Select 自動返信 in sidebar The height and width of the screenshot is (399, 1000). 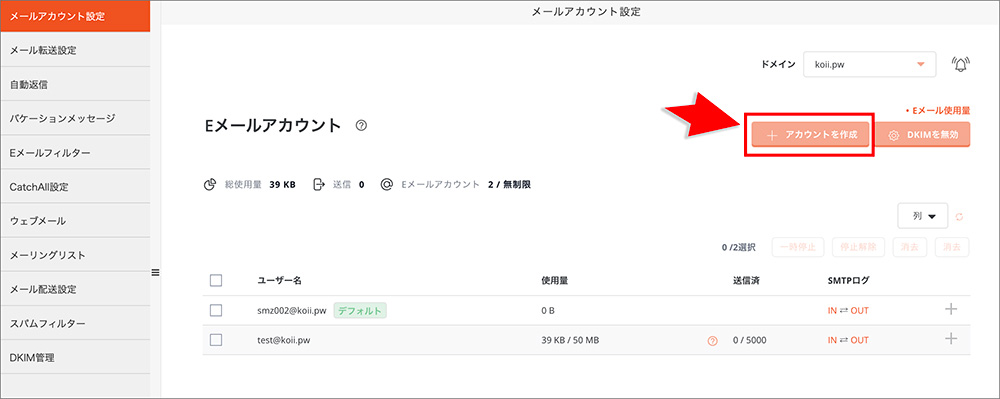(x=75, y=83)
